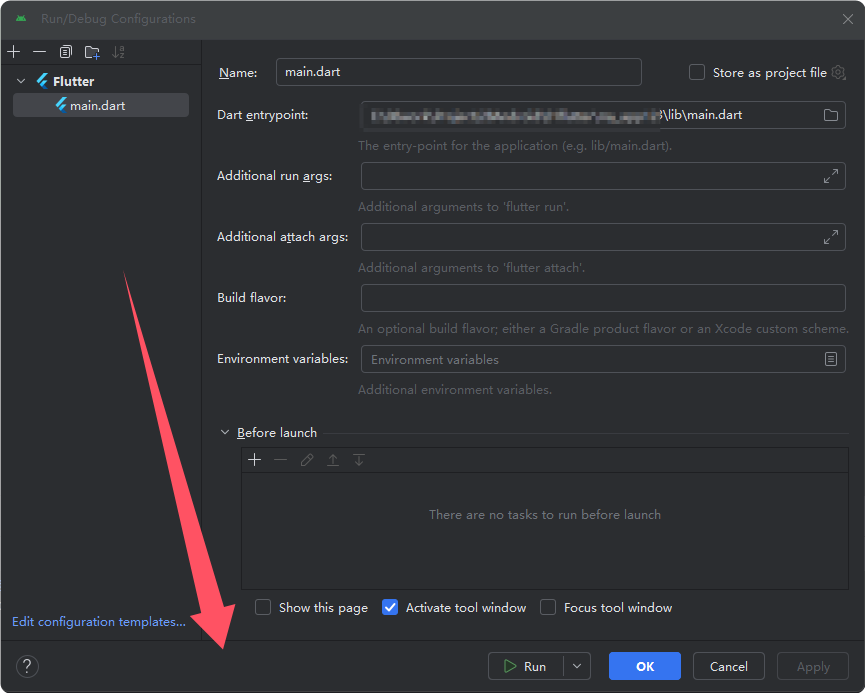Image resolution: width=865 pixels, height=693 pixels.
Task: Collapse the Flutter configuration group
Action: 21,81
